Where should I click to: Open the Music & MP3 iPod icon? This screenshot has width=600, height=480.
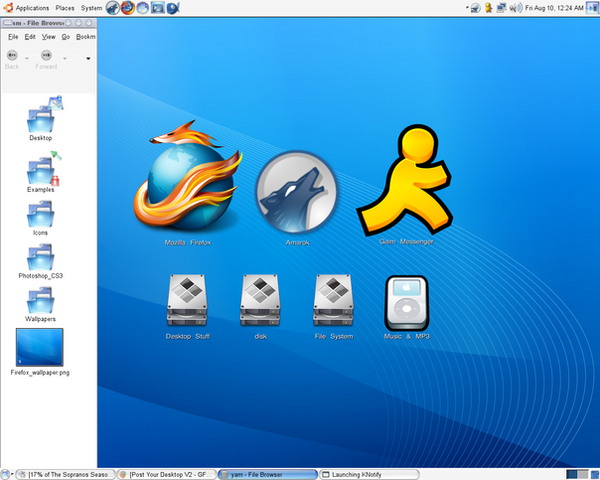[407, 303]
